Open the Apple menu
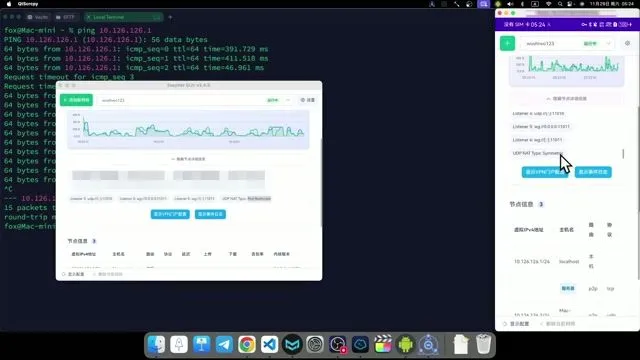Viewport: 640px width, 360px height. 9,4
